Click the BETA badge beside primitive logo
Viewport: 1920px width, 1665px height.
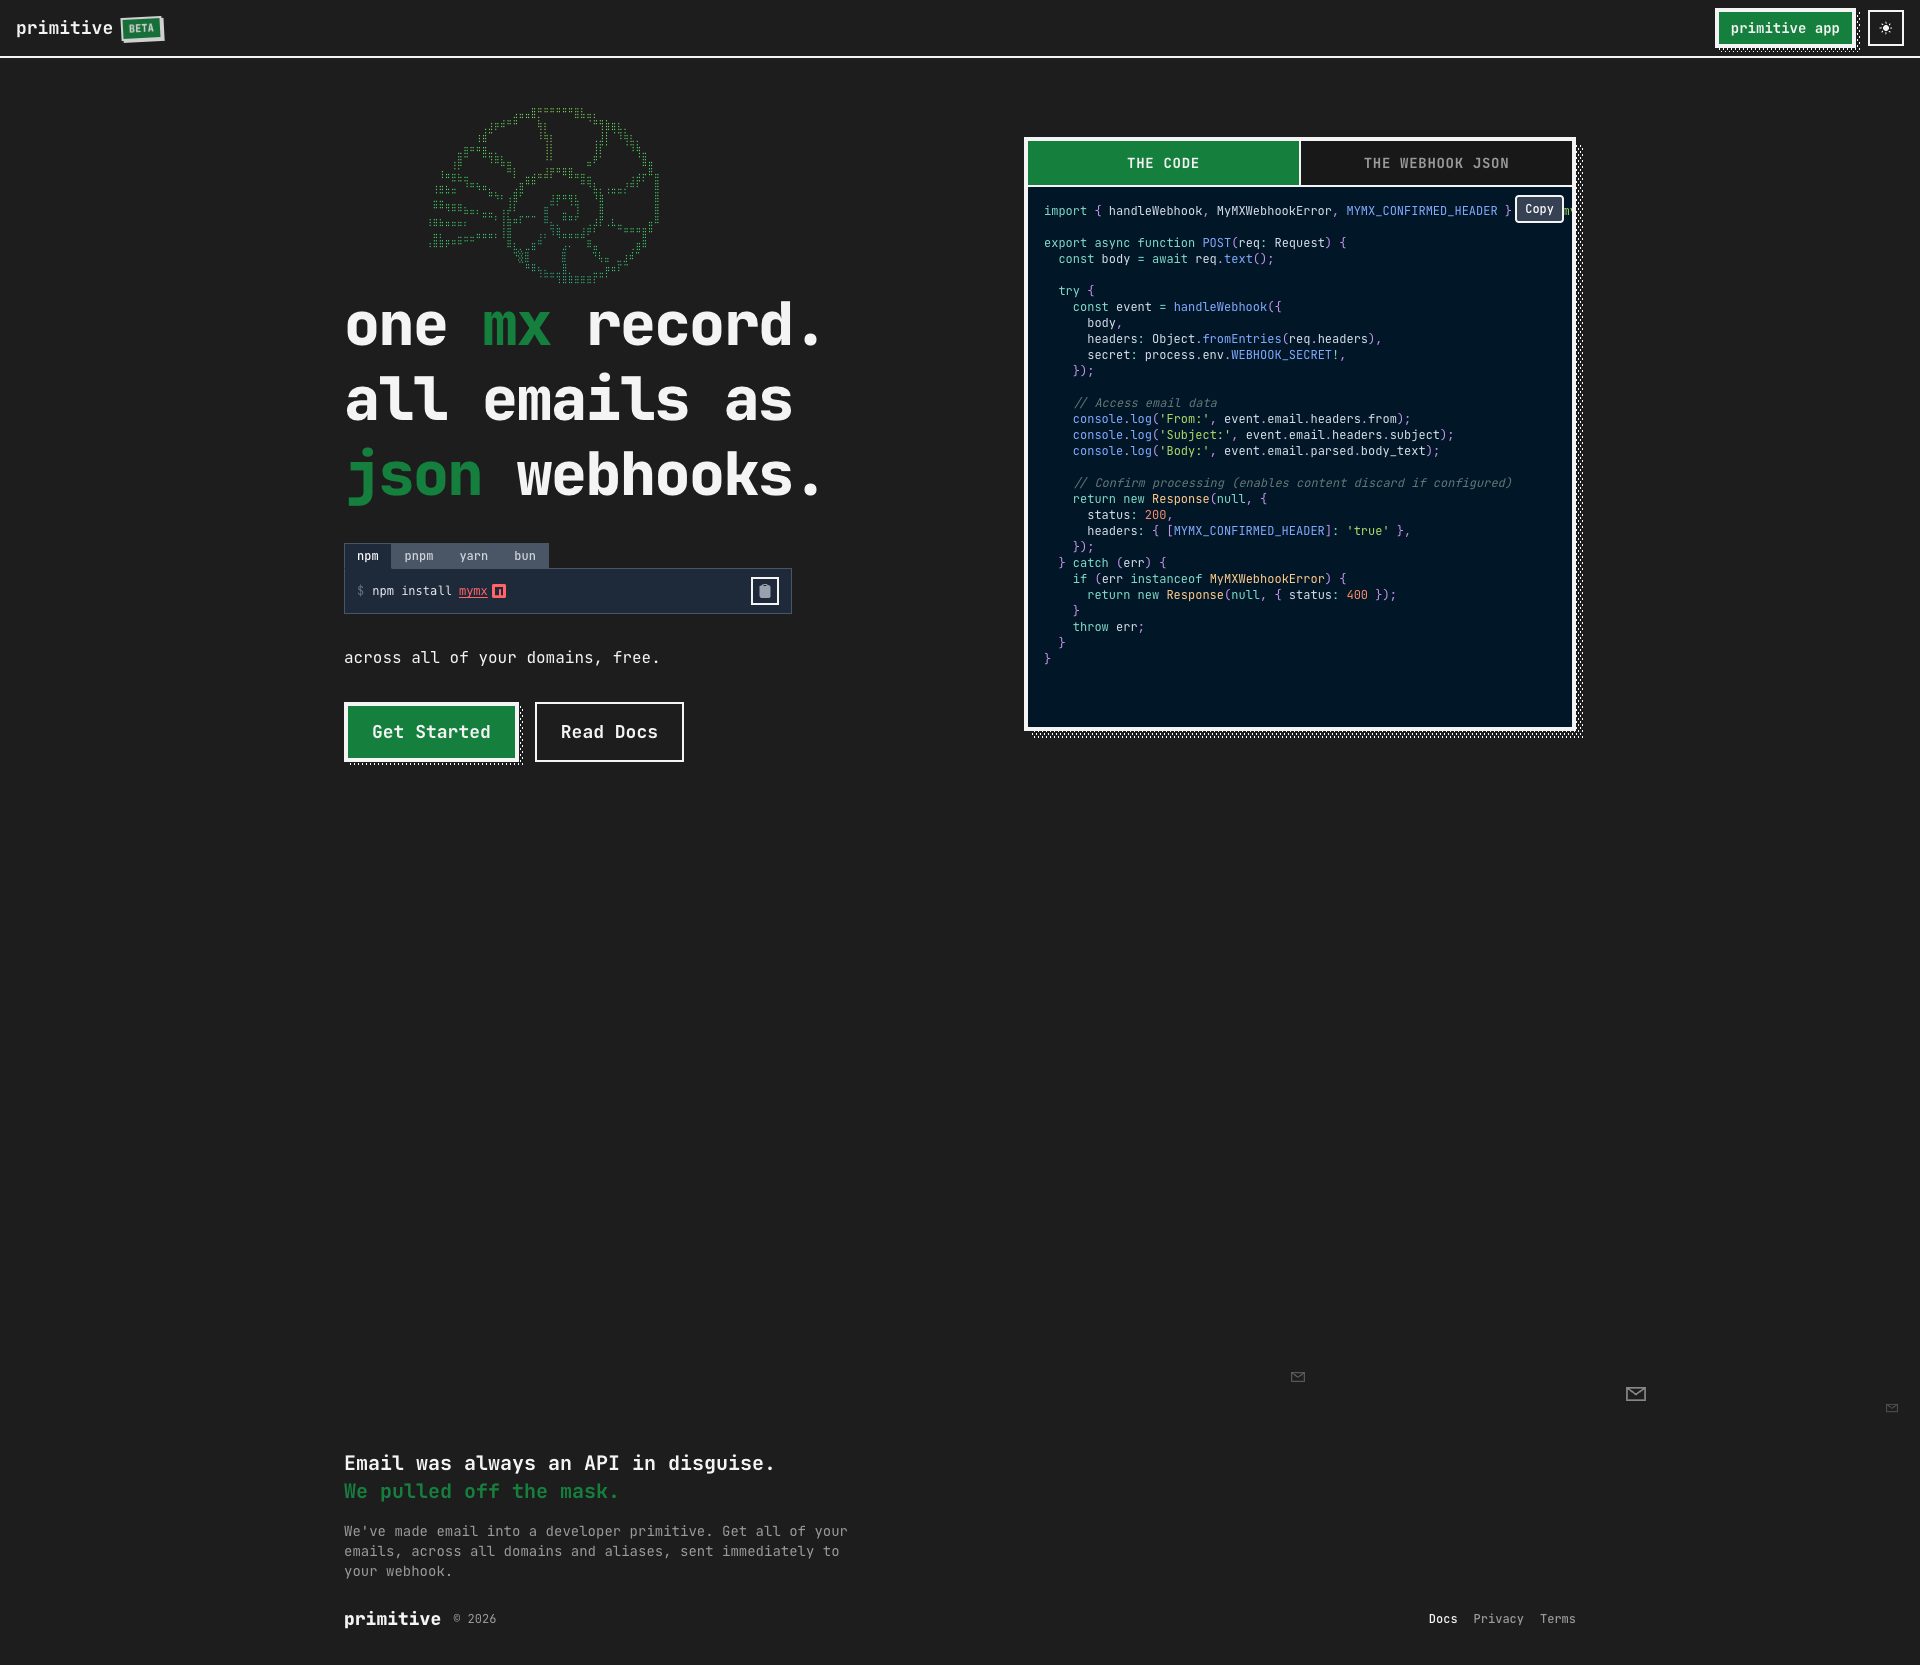click(140, 28)
